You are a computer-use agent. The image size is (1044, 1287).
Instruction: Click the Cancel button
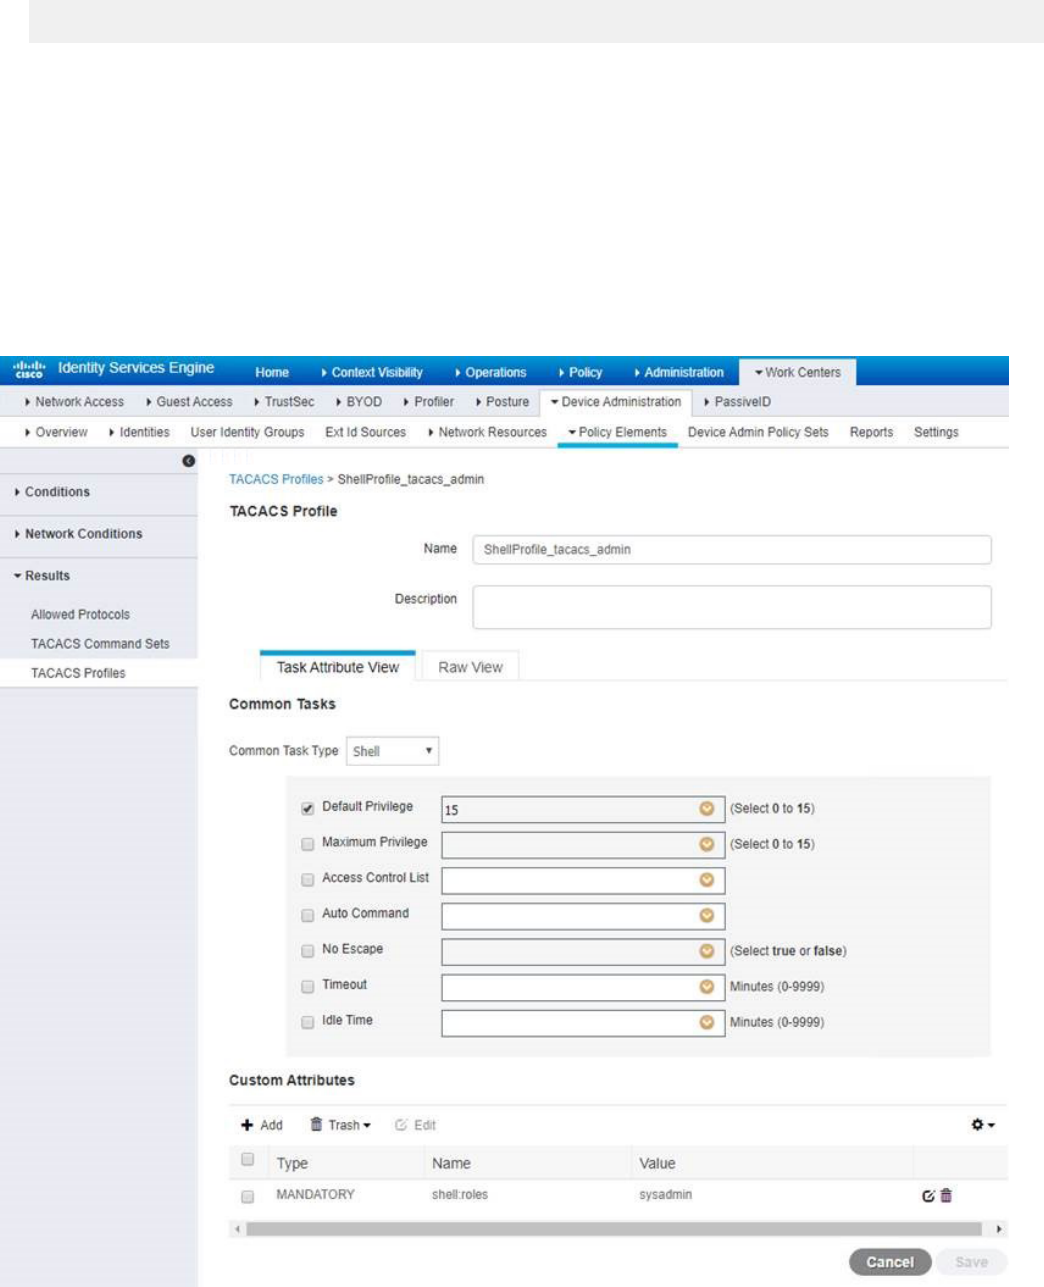click(x=889, y=1262)
